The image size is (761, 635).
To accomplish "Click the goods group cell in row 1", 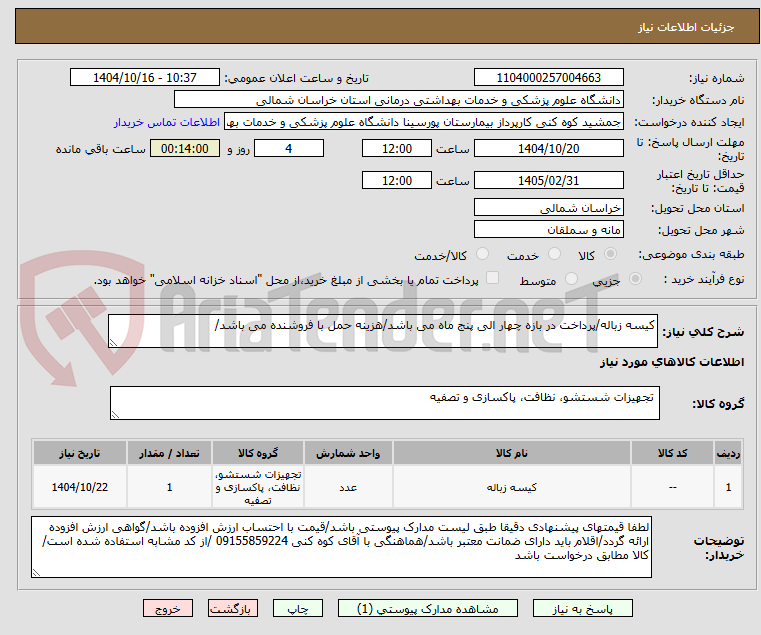I will [x=258, y=487].
